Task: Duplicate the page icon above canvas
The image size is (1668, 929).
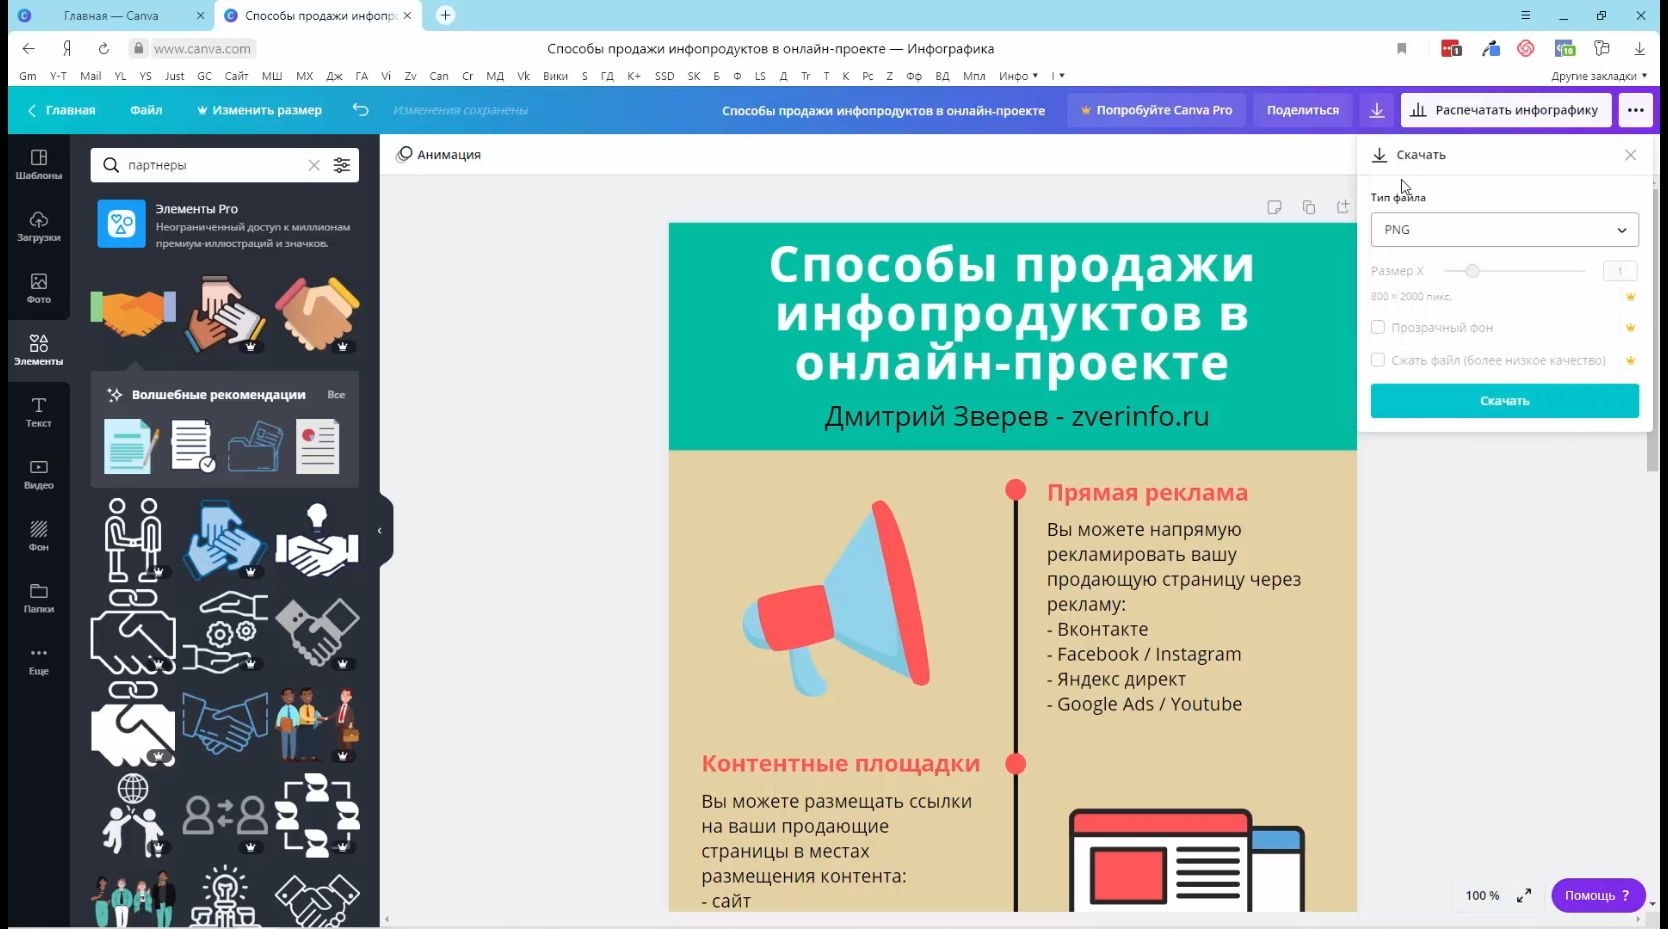Action: point(1309,207)
